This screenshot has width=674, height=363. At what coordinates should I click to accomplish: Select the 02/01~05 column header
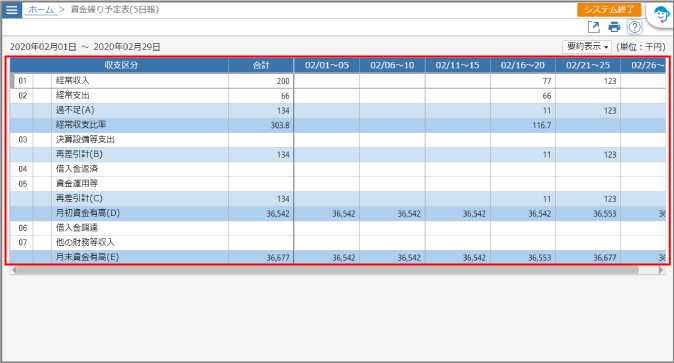(x=327, y=65)
